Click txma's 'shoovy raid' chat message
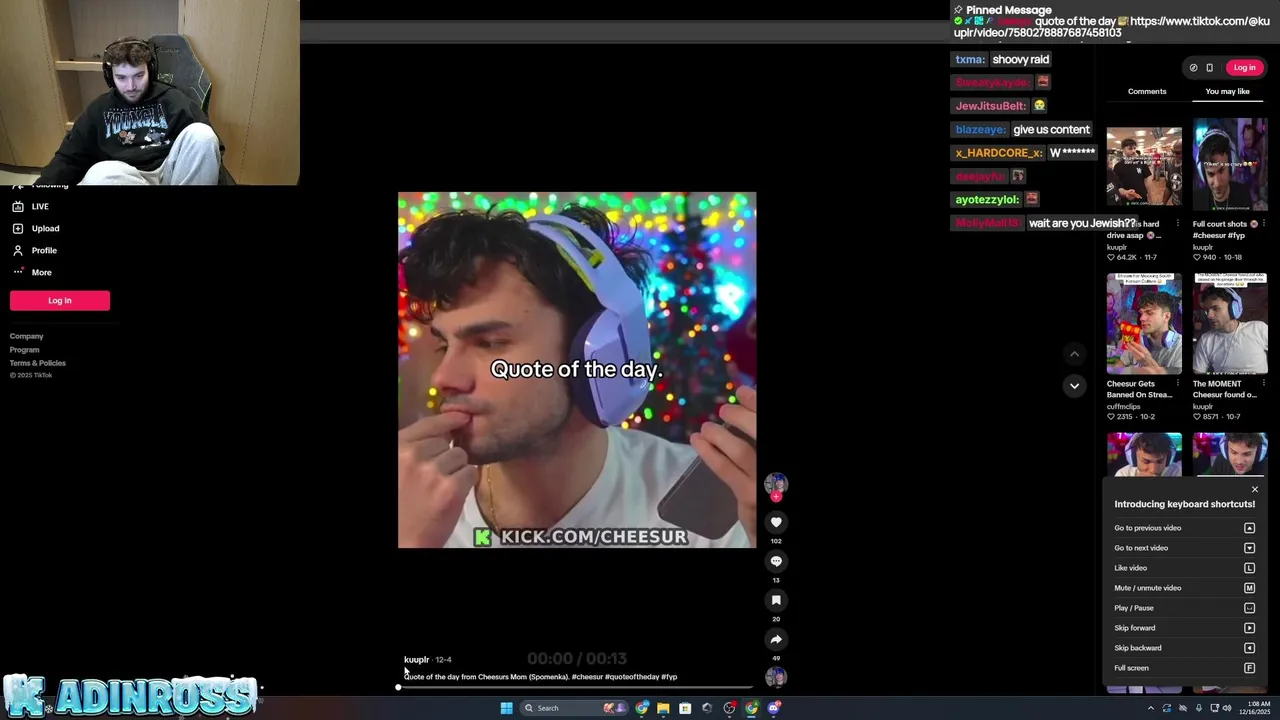The height and width of the screenshot is (720, 1280). pos(1020,60)
